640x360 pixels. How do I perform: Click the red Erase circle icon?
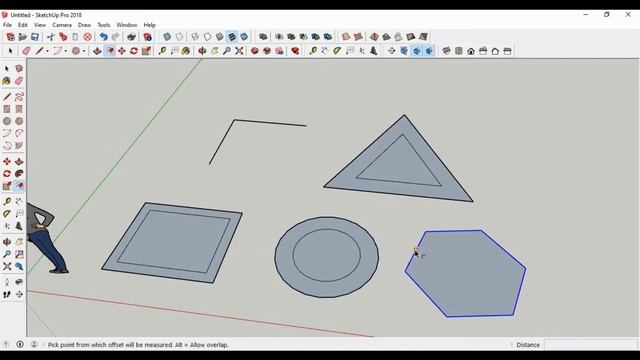(87, 37)
